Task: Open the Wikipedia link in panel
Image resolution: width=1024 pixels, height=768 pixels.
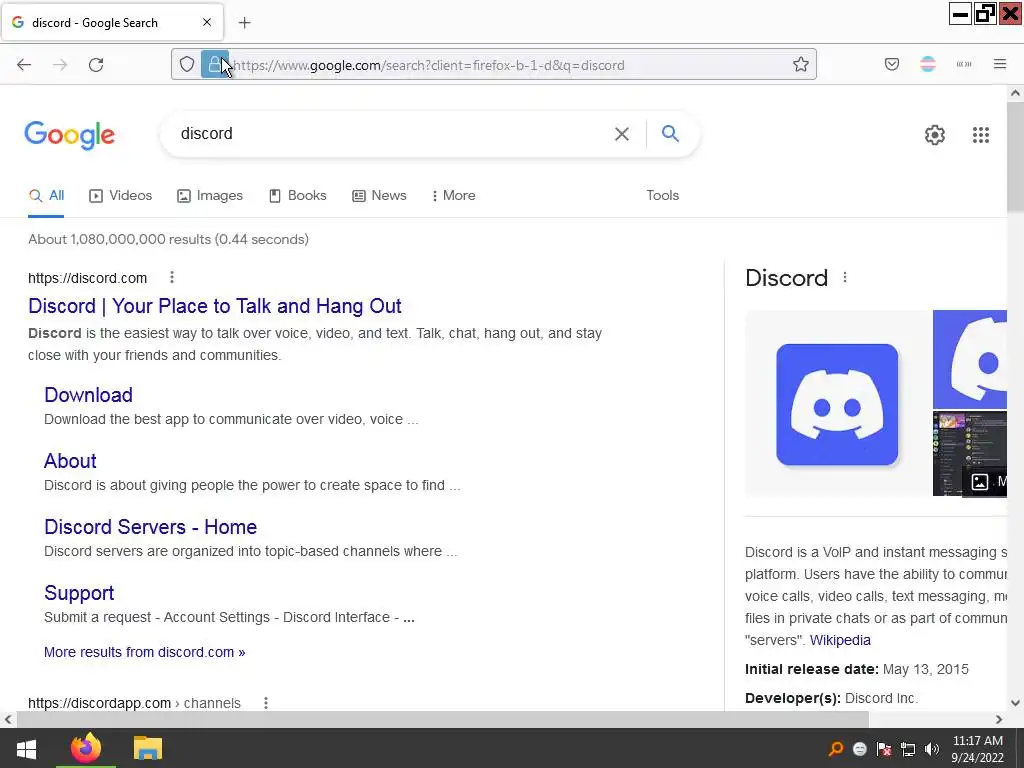Action: tap(840, 640)
